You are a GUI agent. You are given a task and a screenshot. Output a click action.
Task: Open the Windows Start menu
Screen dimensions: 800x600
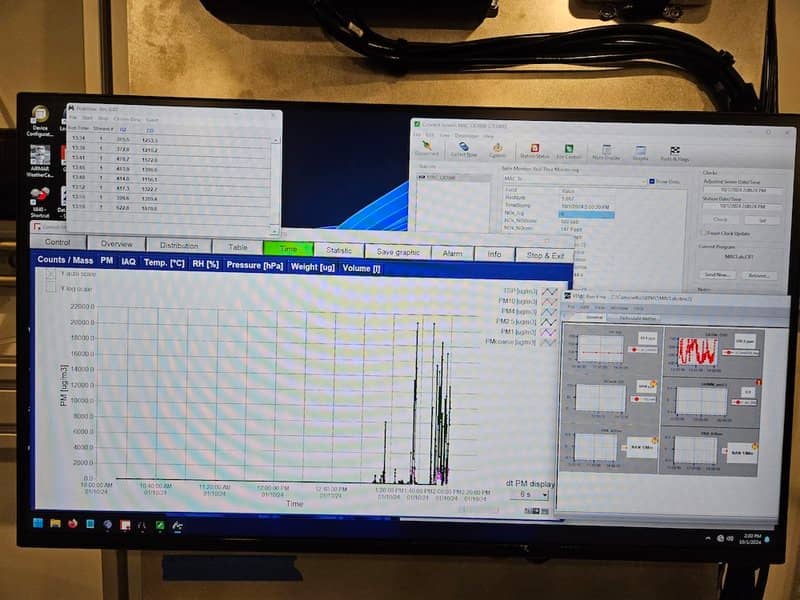[x=38, y=523]
